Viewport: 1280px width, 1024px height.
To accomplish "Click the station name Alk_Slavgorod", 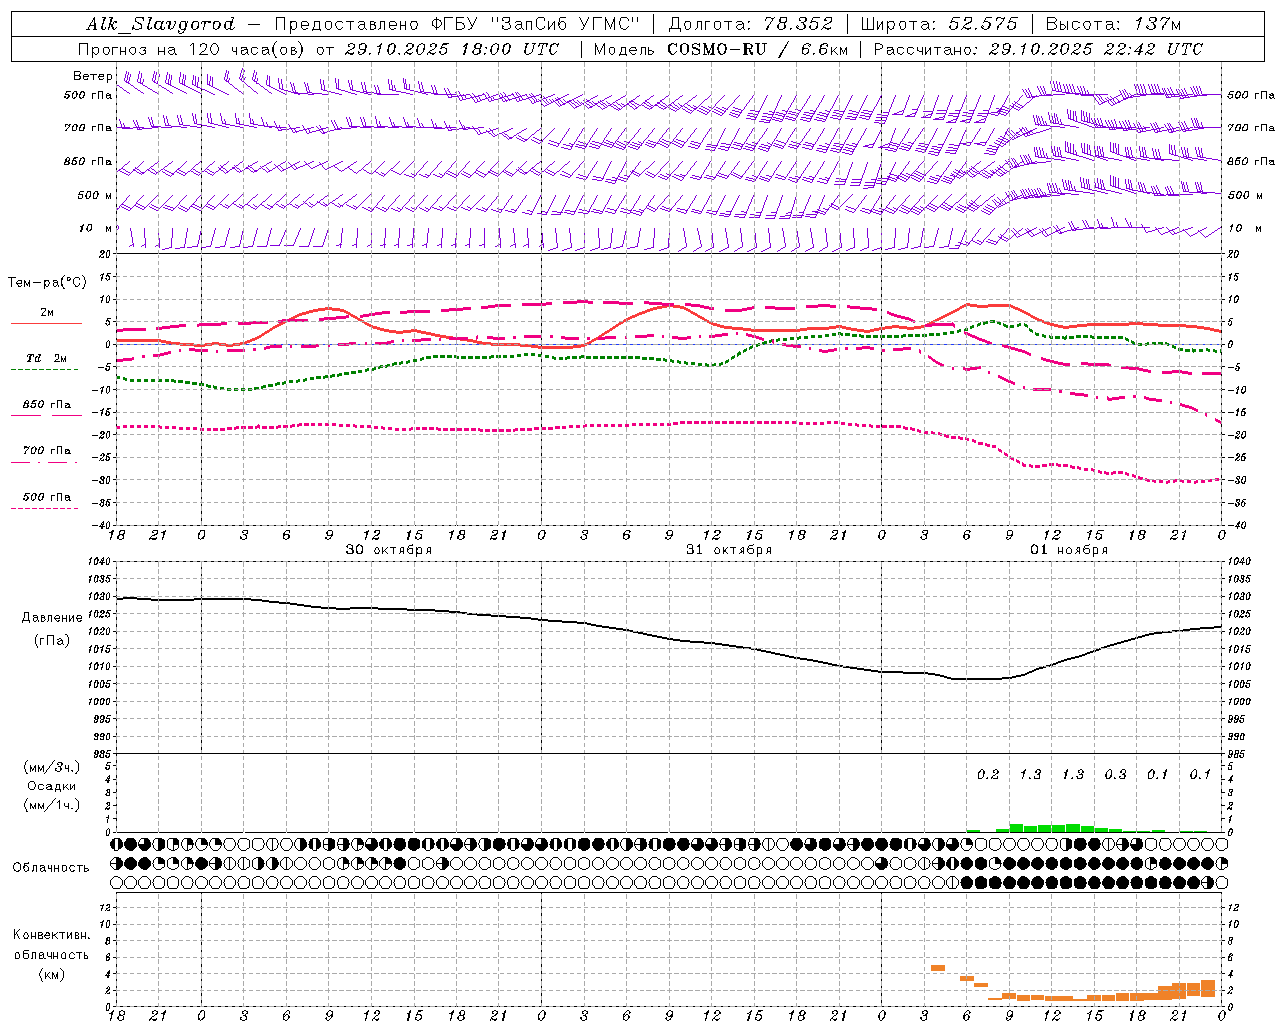I will pos(160,24).
